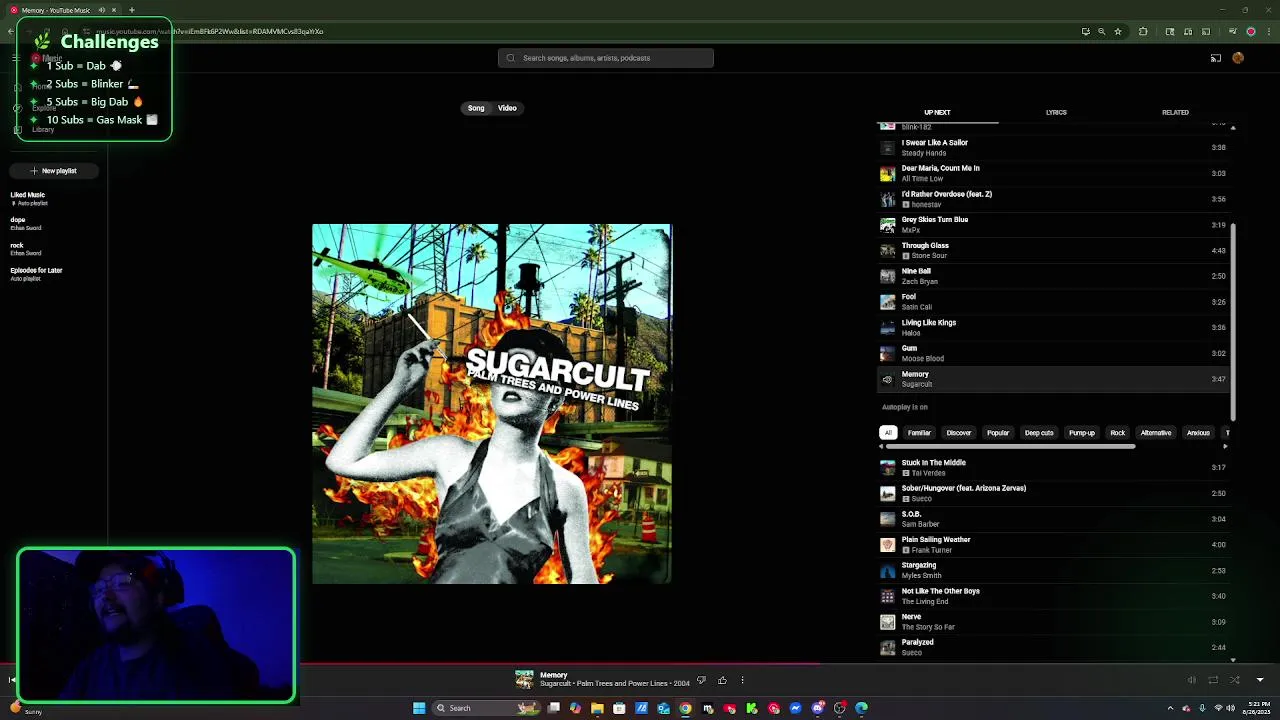Open Messenger from taskbar
Image resolution: width=1280 pixels, height=720 pixels.
coord(796,708)
